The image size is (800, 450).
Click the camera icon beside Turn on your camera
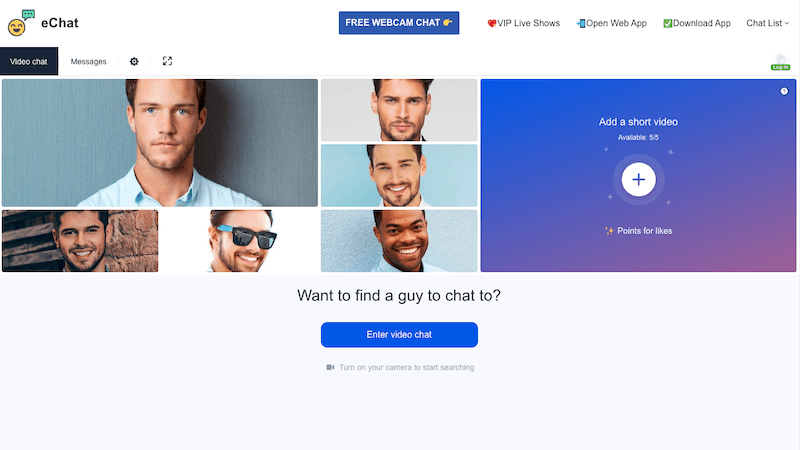click(330, 367)
